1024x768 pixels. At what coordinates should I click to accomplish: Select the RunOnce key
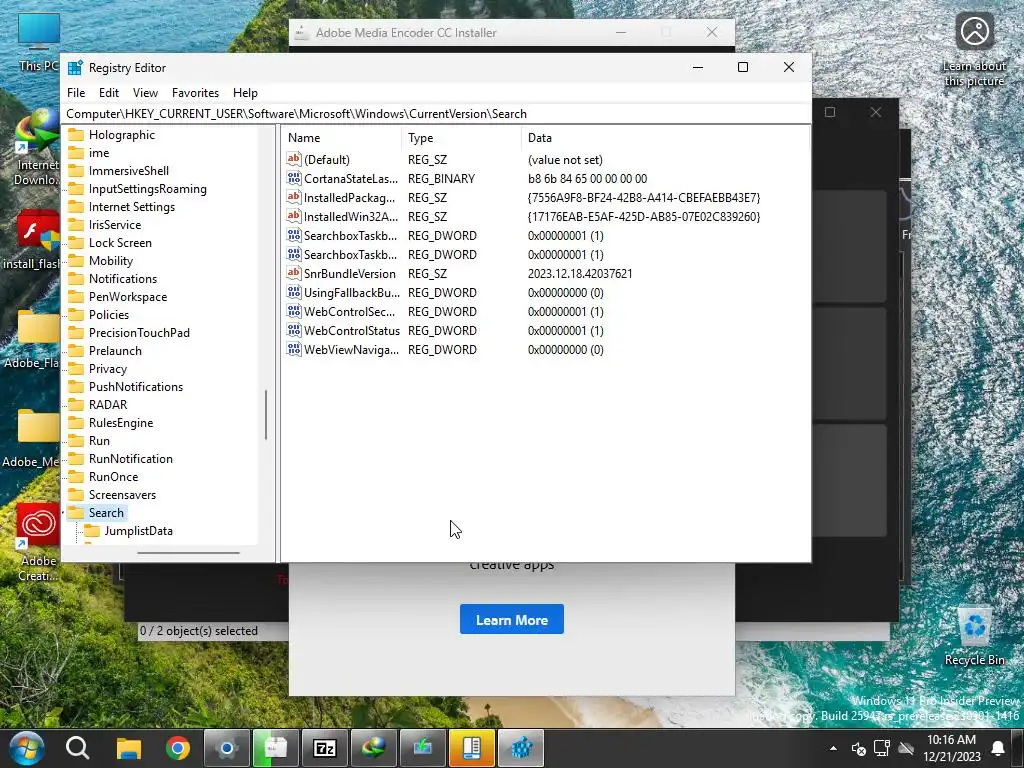coord(114,477)
